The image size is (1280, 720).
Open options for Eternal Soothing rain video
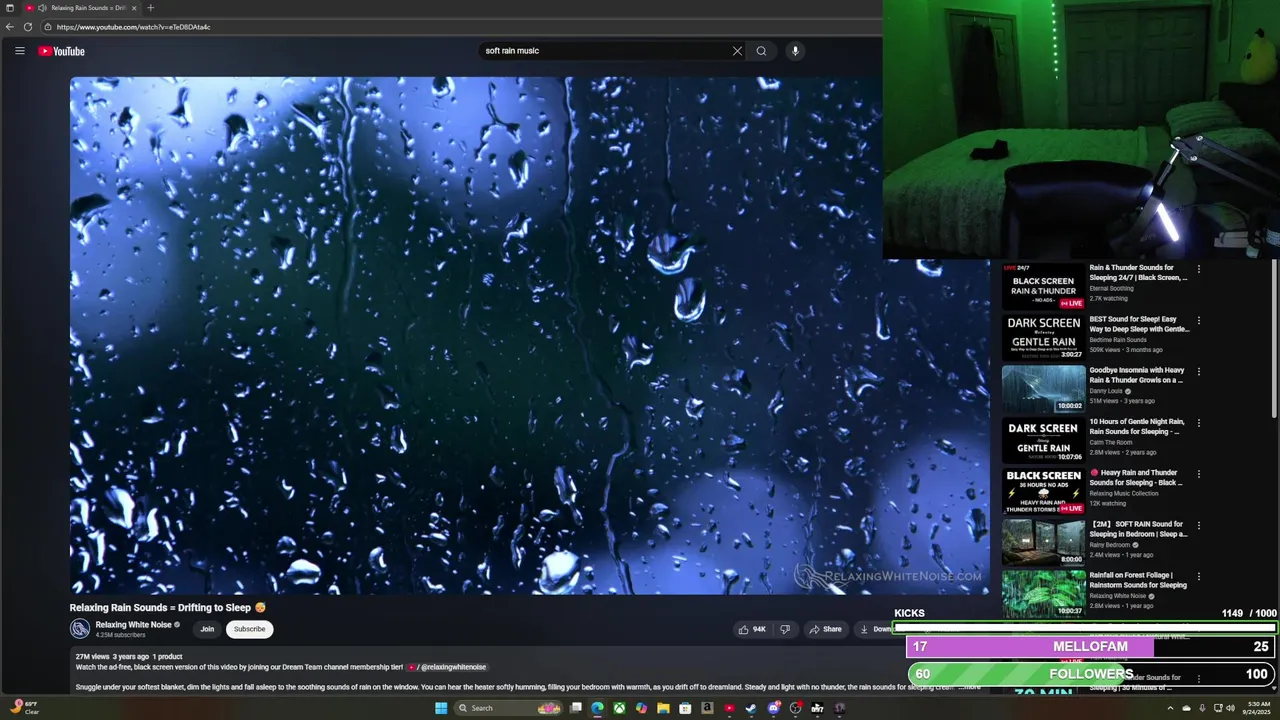pos(1199,269)
